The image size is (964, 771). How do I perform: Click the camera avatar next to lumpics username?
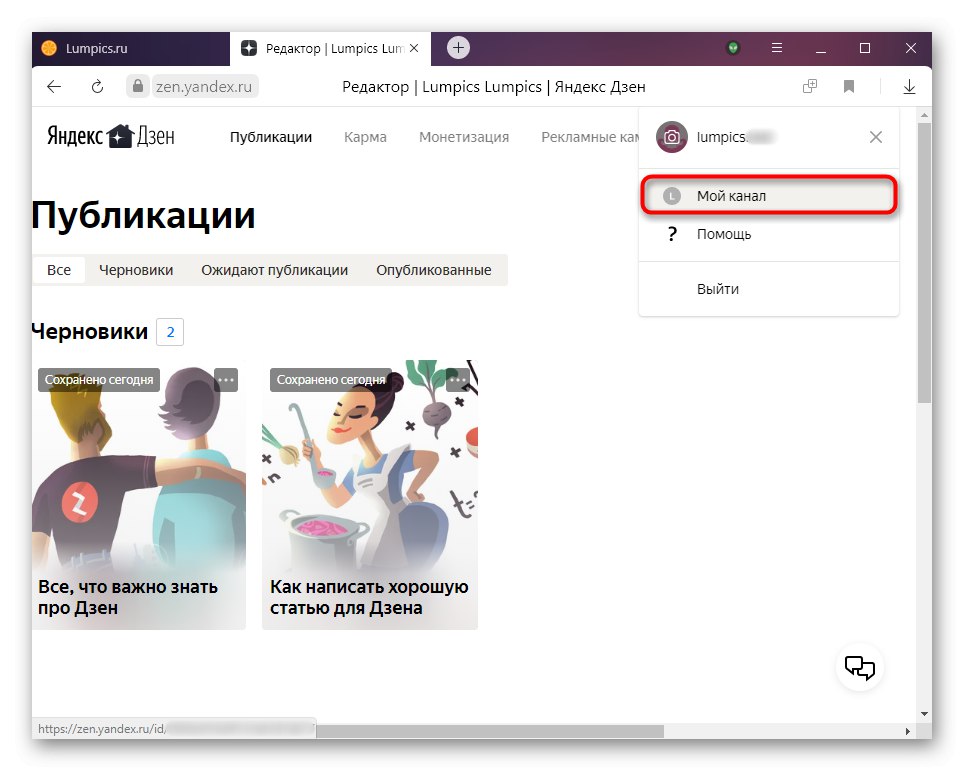click(x=671, y=137)
